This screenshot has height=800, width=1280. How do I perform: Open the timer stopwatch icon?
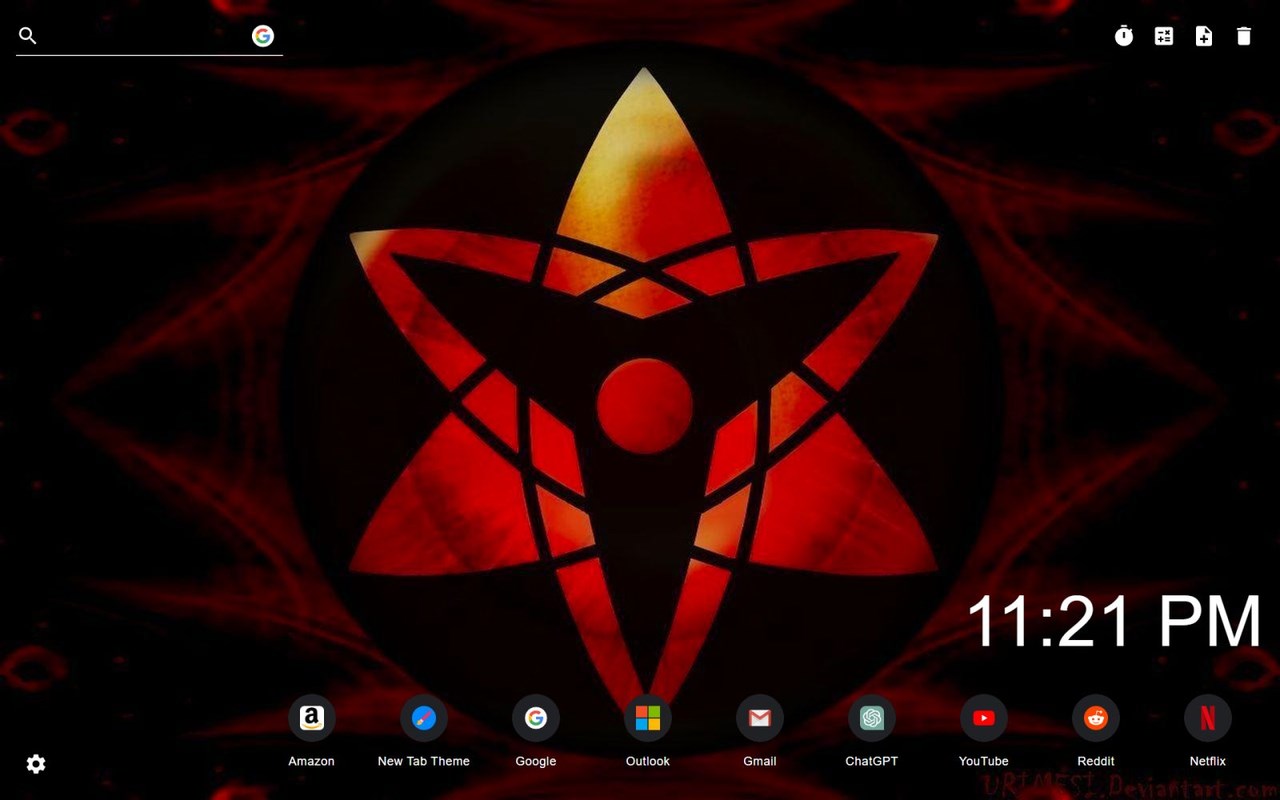coord(1124,36)
